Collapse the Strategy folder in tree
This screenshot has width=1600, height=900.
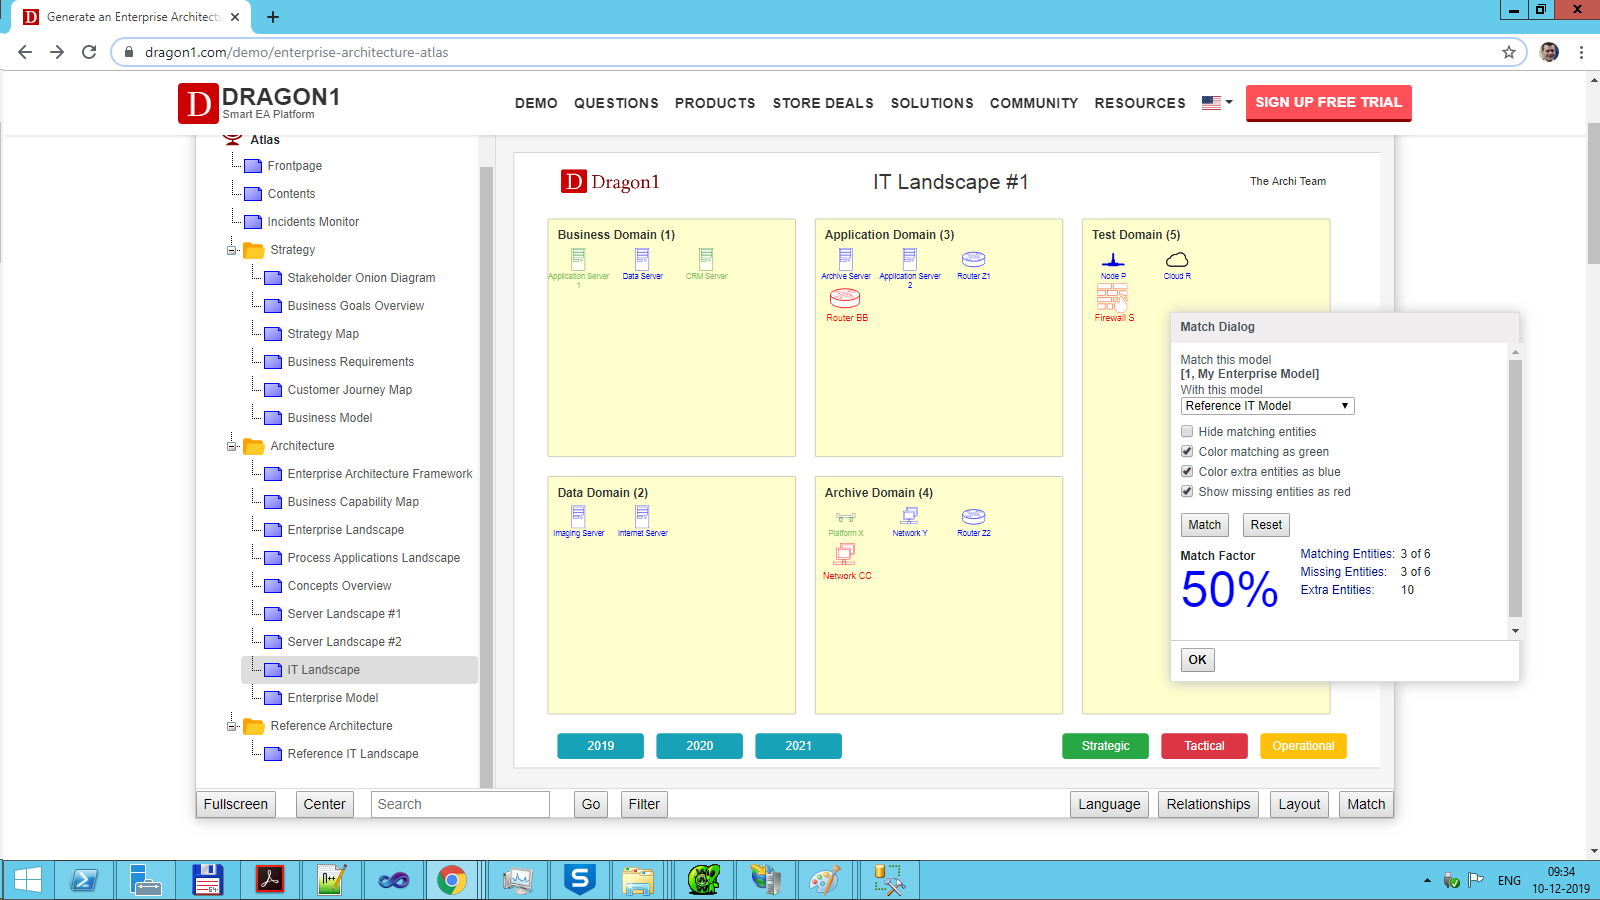point(232,250)
